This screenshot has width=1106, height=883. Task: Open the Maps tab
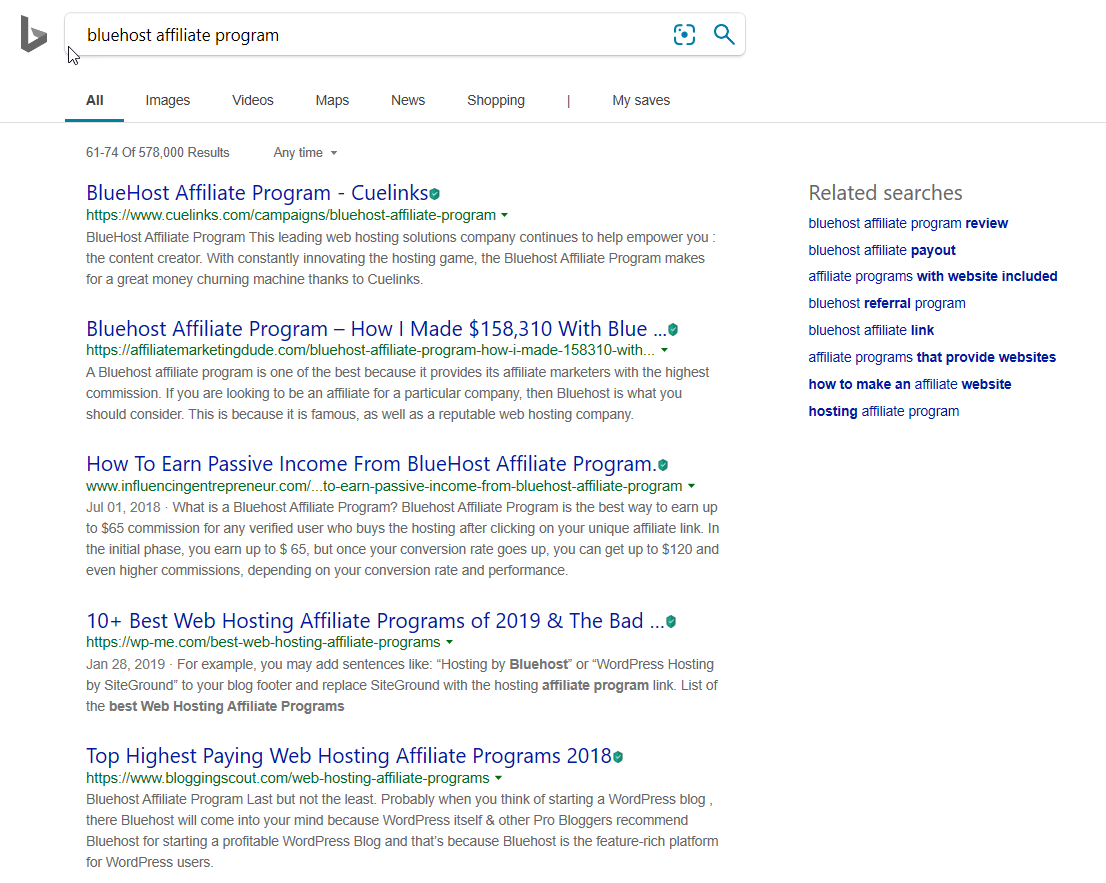click(x=332, y=100)
